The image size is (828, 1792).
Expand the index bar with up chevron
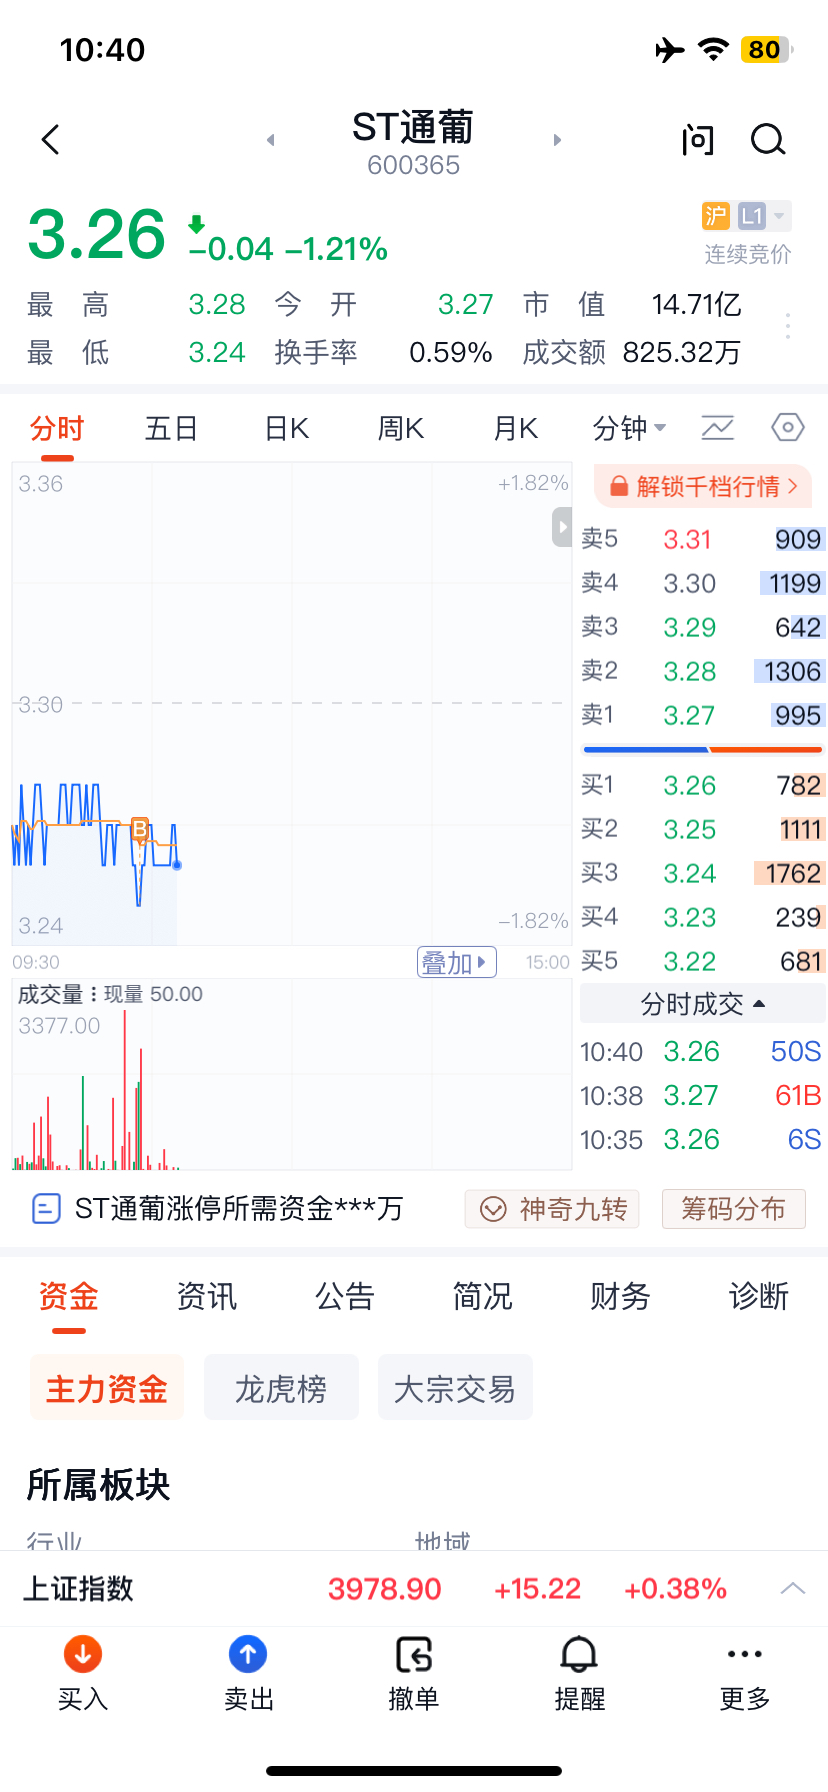(793, 1588)
